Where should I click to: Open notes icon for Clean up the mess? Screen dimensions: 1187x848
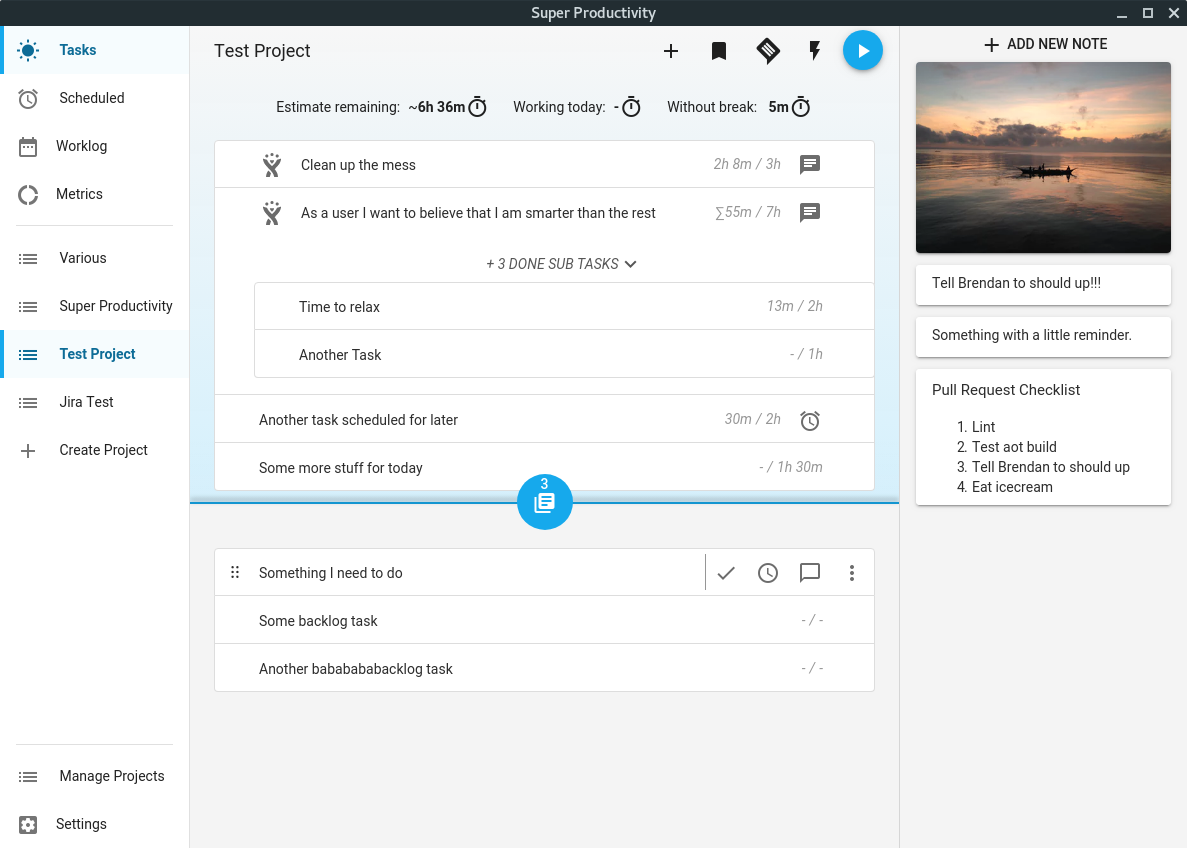coord(810,164)
